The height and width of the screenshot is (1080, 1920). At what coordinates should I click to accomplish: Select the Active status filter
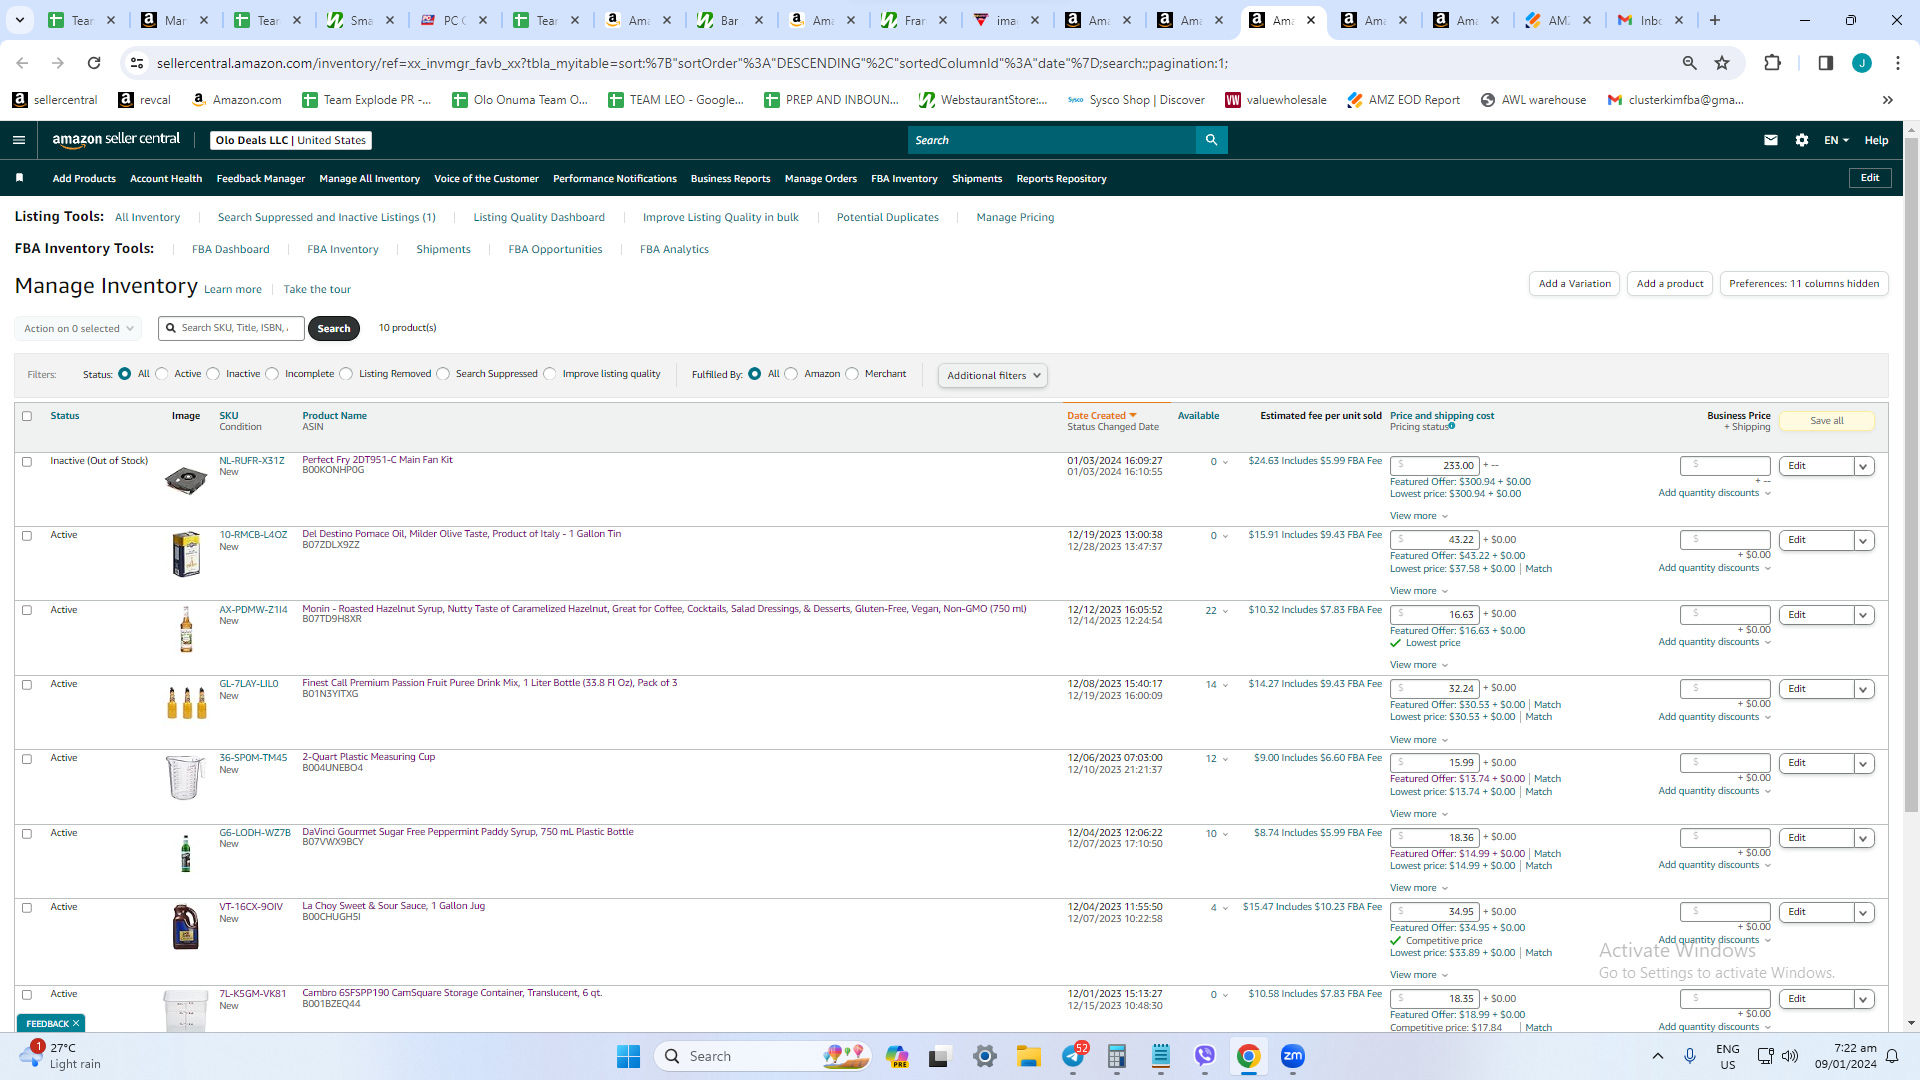162,374
